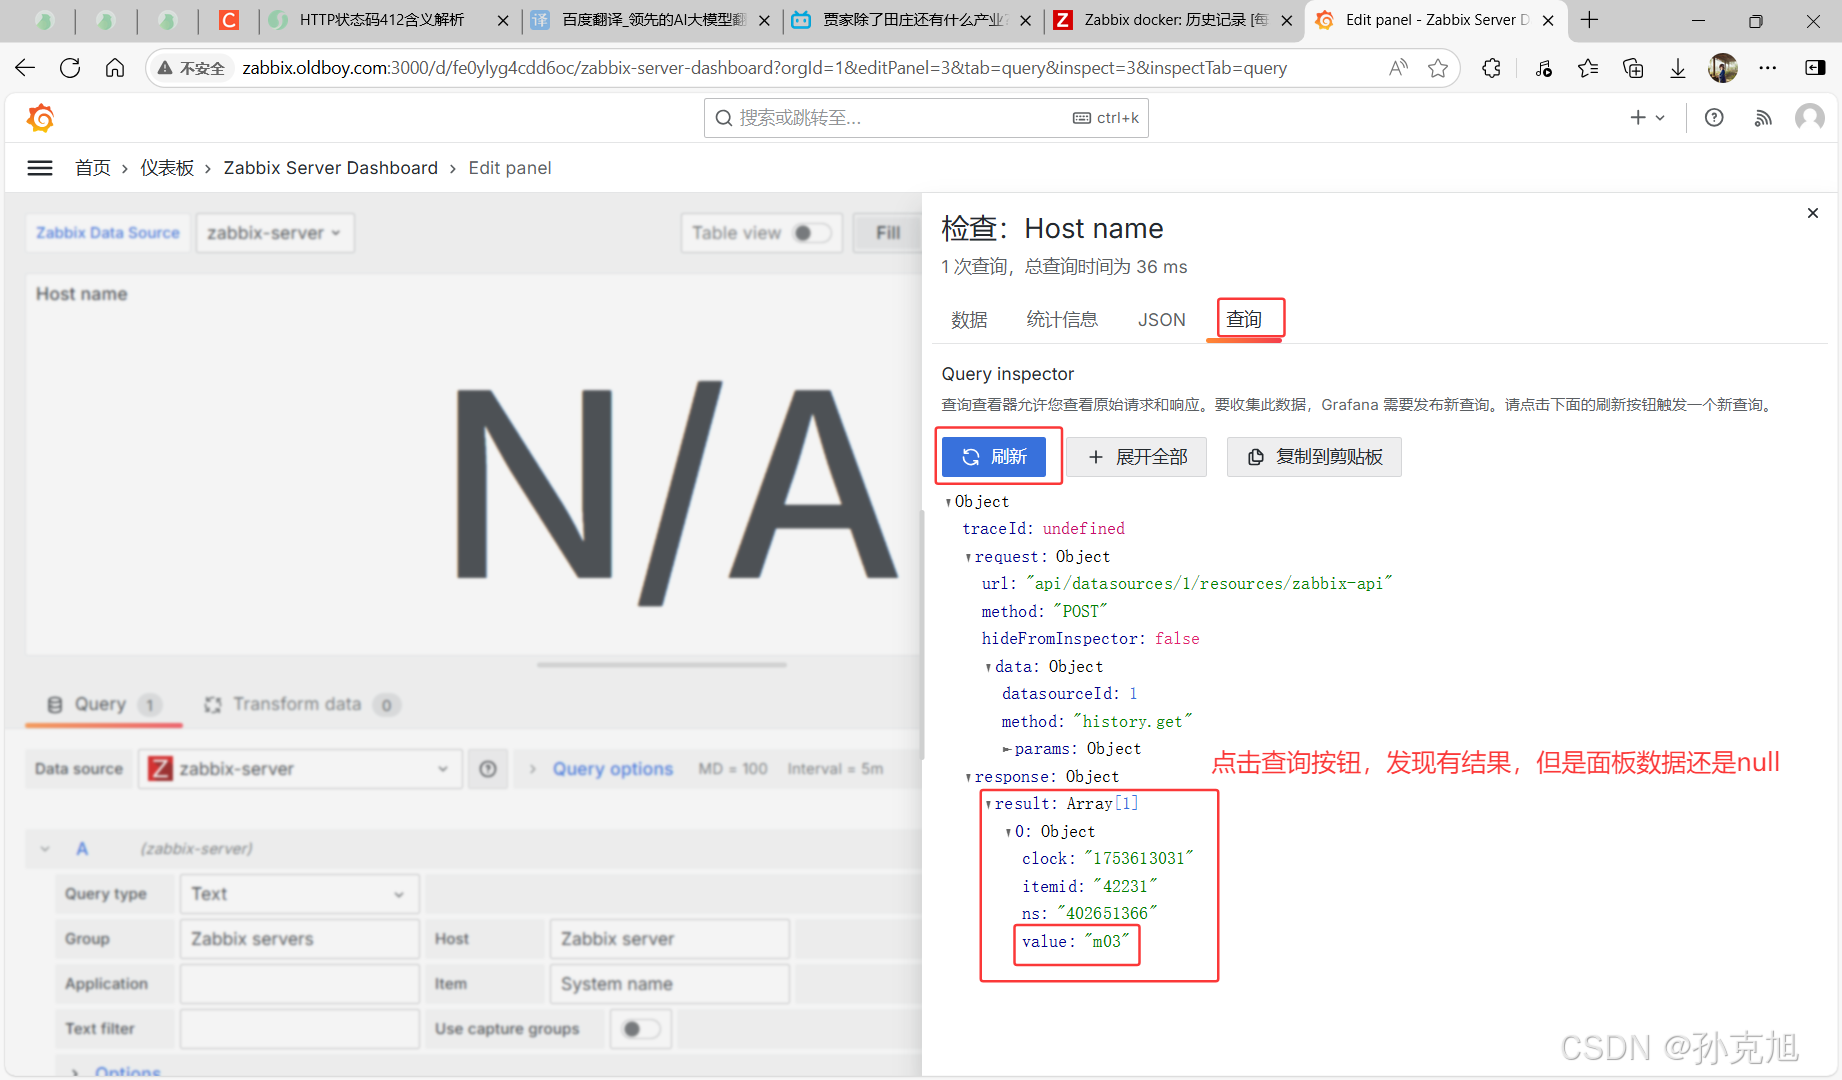Close the Zabbix docker browser tab
This screenshot has width=1842, height=1080.
click(x=1286, y=20)
